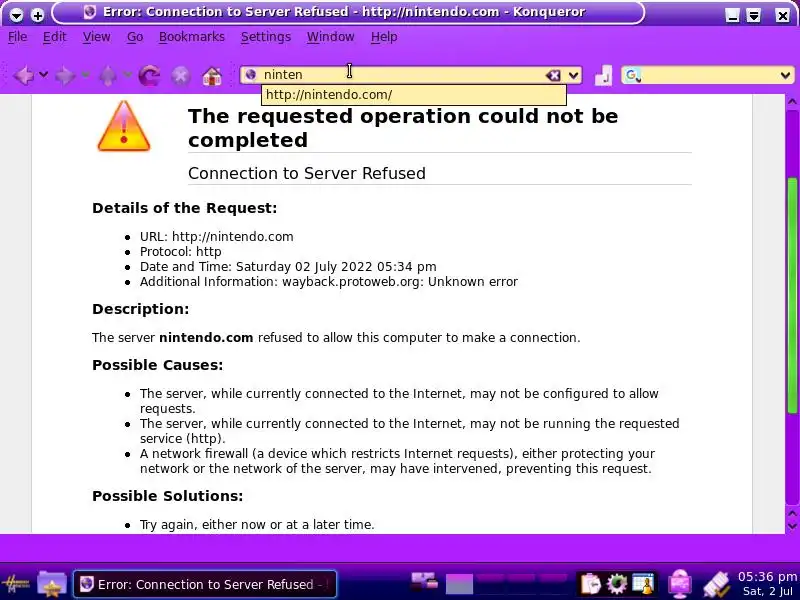Open the Up arrow's dropdown menu
Screen dimensions: 800x600
(128, 75)
